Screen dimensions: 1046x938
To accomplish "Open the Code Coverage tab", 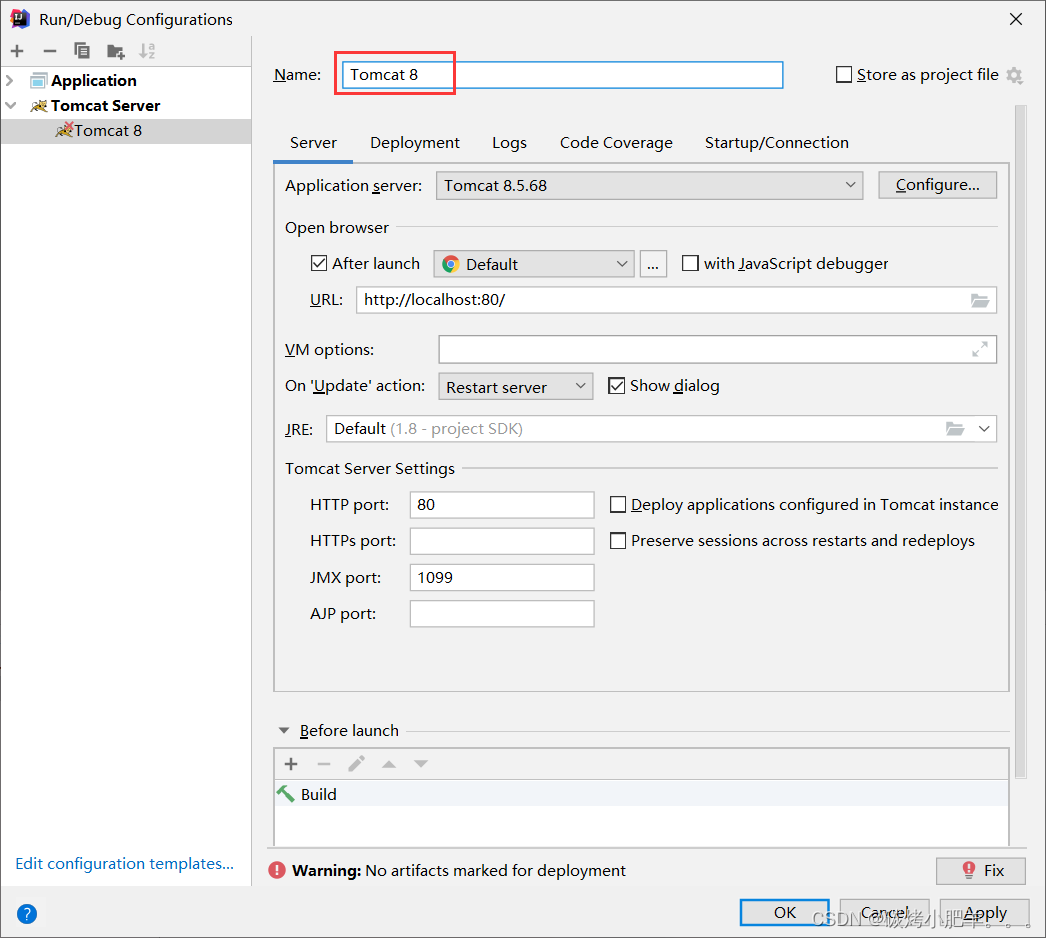I will [616, 143].
